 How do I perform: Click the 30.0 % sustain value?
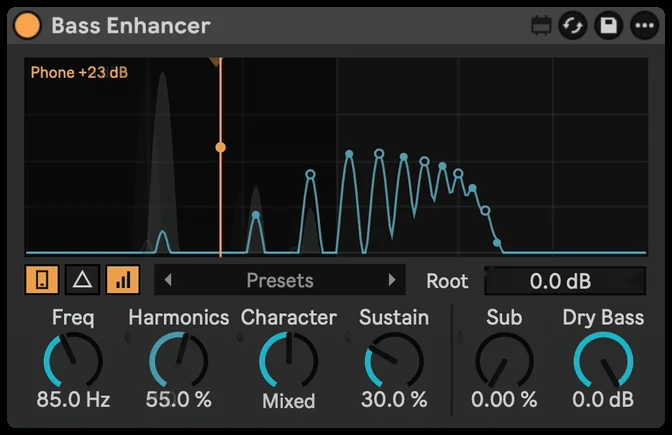[394, 399]
